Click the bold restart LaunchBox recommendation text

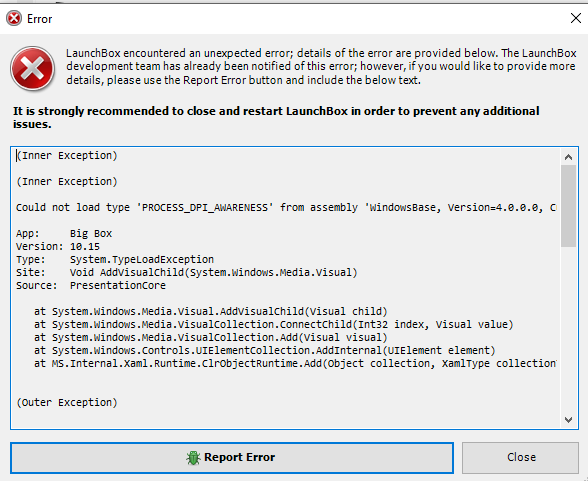(x=276, y=117)
